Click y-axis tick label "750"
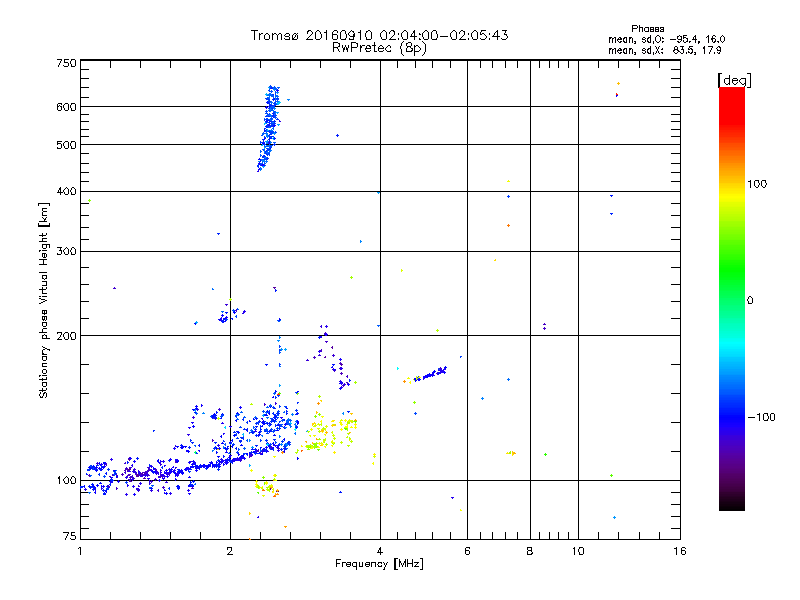 coord(66,63)
